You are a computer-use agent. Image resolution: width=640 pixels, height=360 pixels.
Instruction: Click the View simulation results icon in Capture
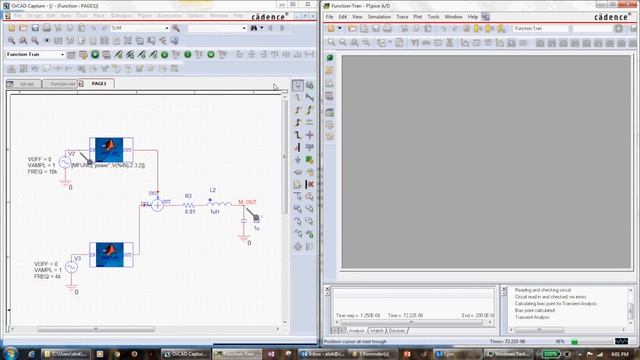(107, 54)
